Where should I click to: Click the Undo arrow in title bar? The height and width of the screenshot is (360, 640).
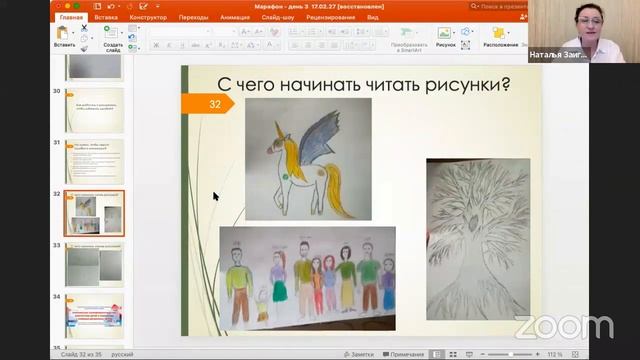(111, 7)
